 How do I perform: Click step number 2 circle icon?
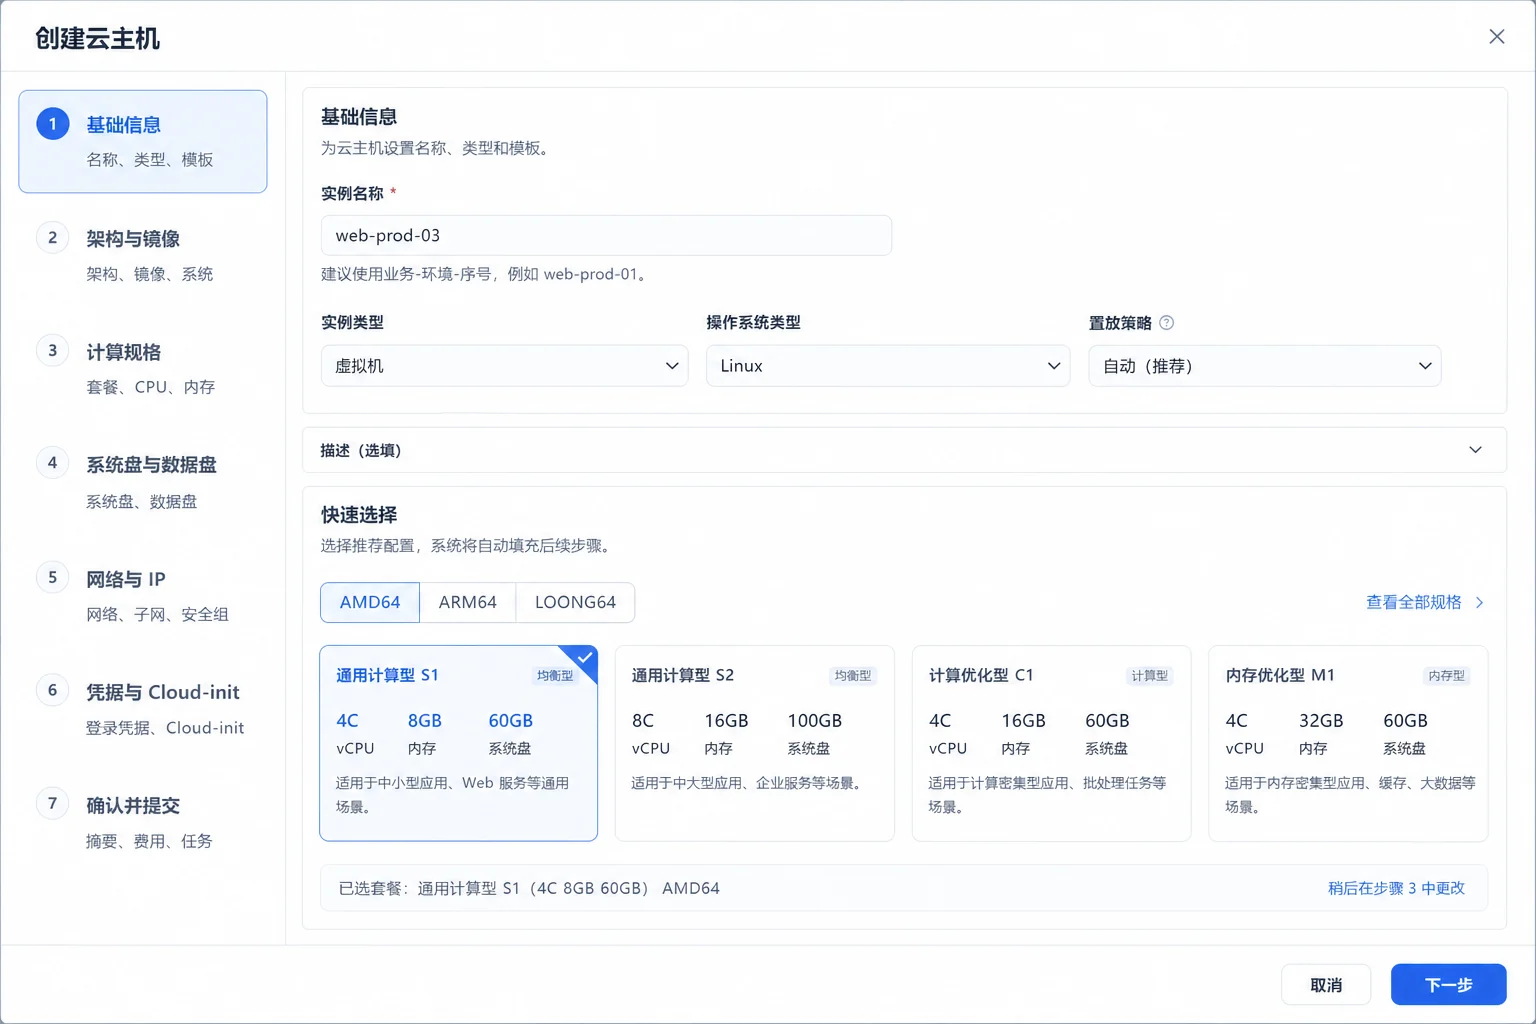tap(53, 238)
